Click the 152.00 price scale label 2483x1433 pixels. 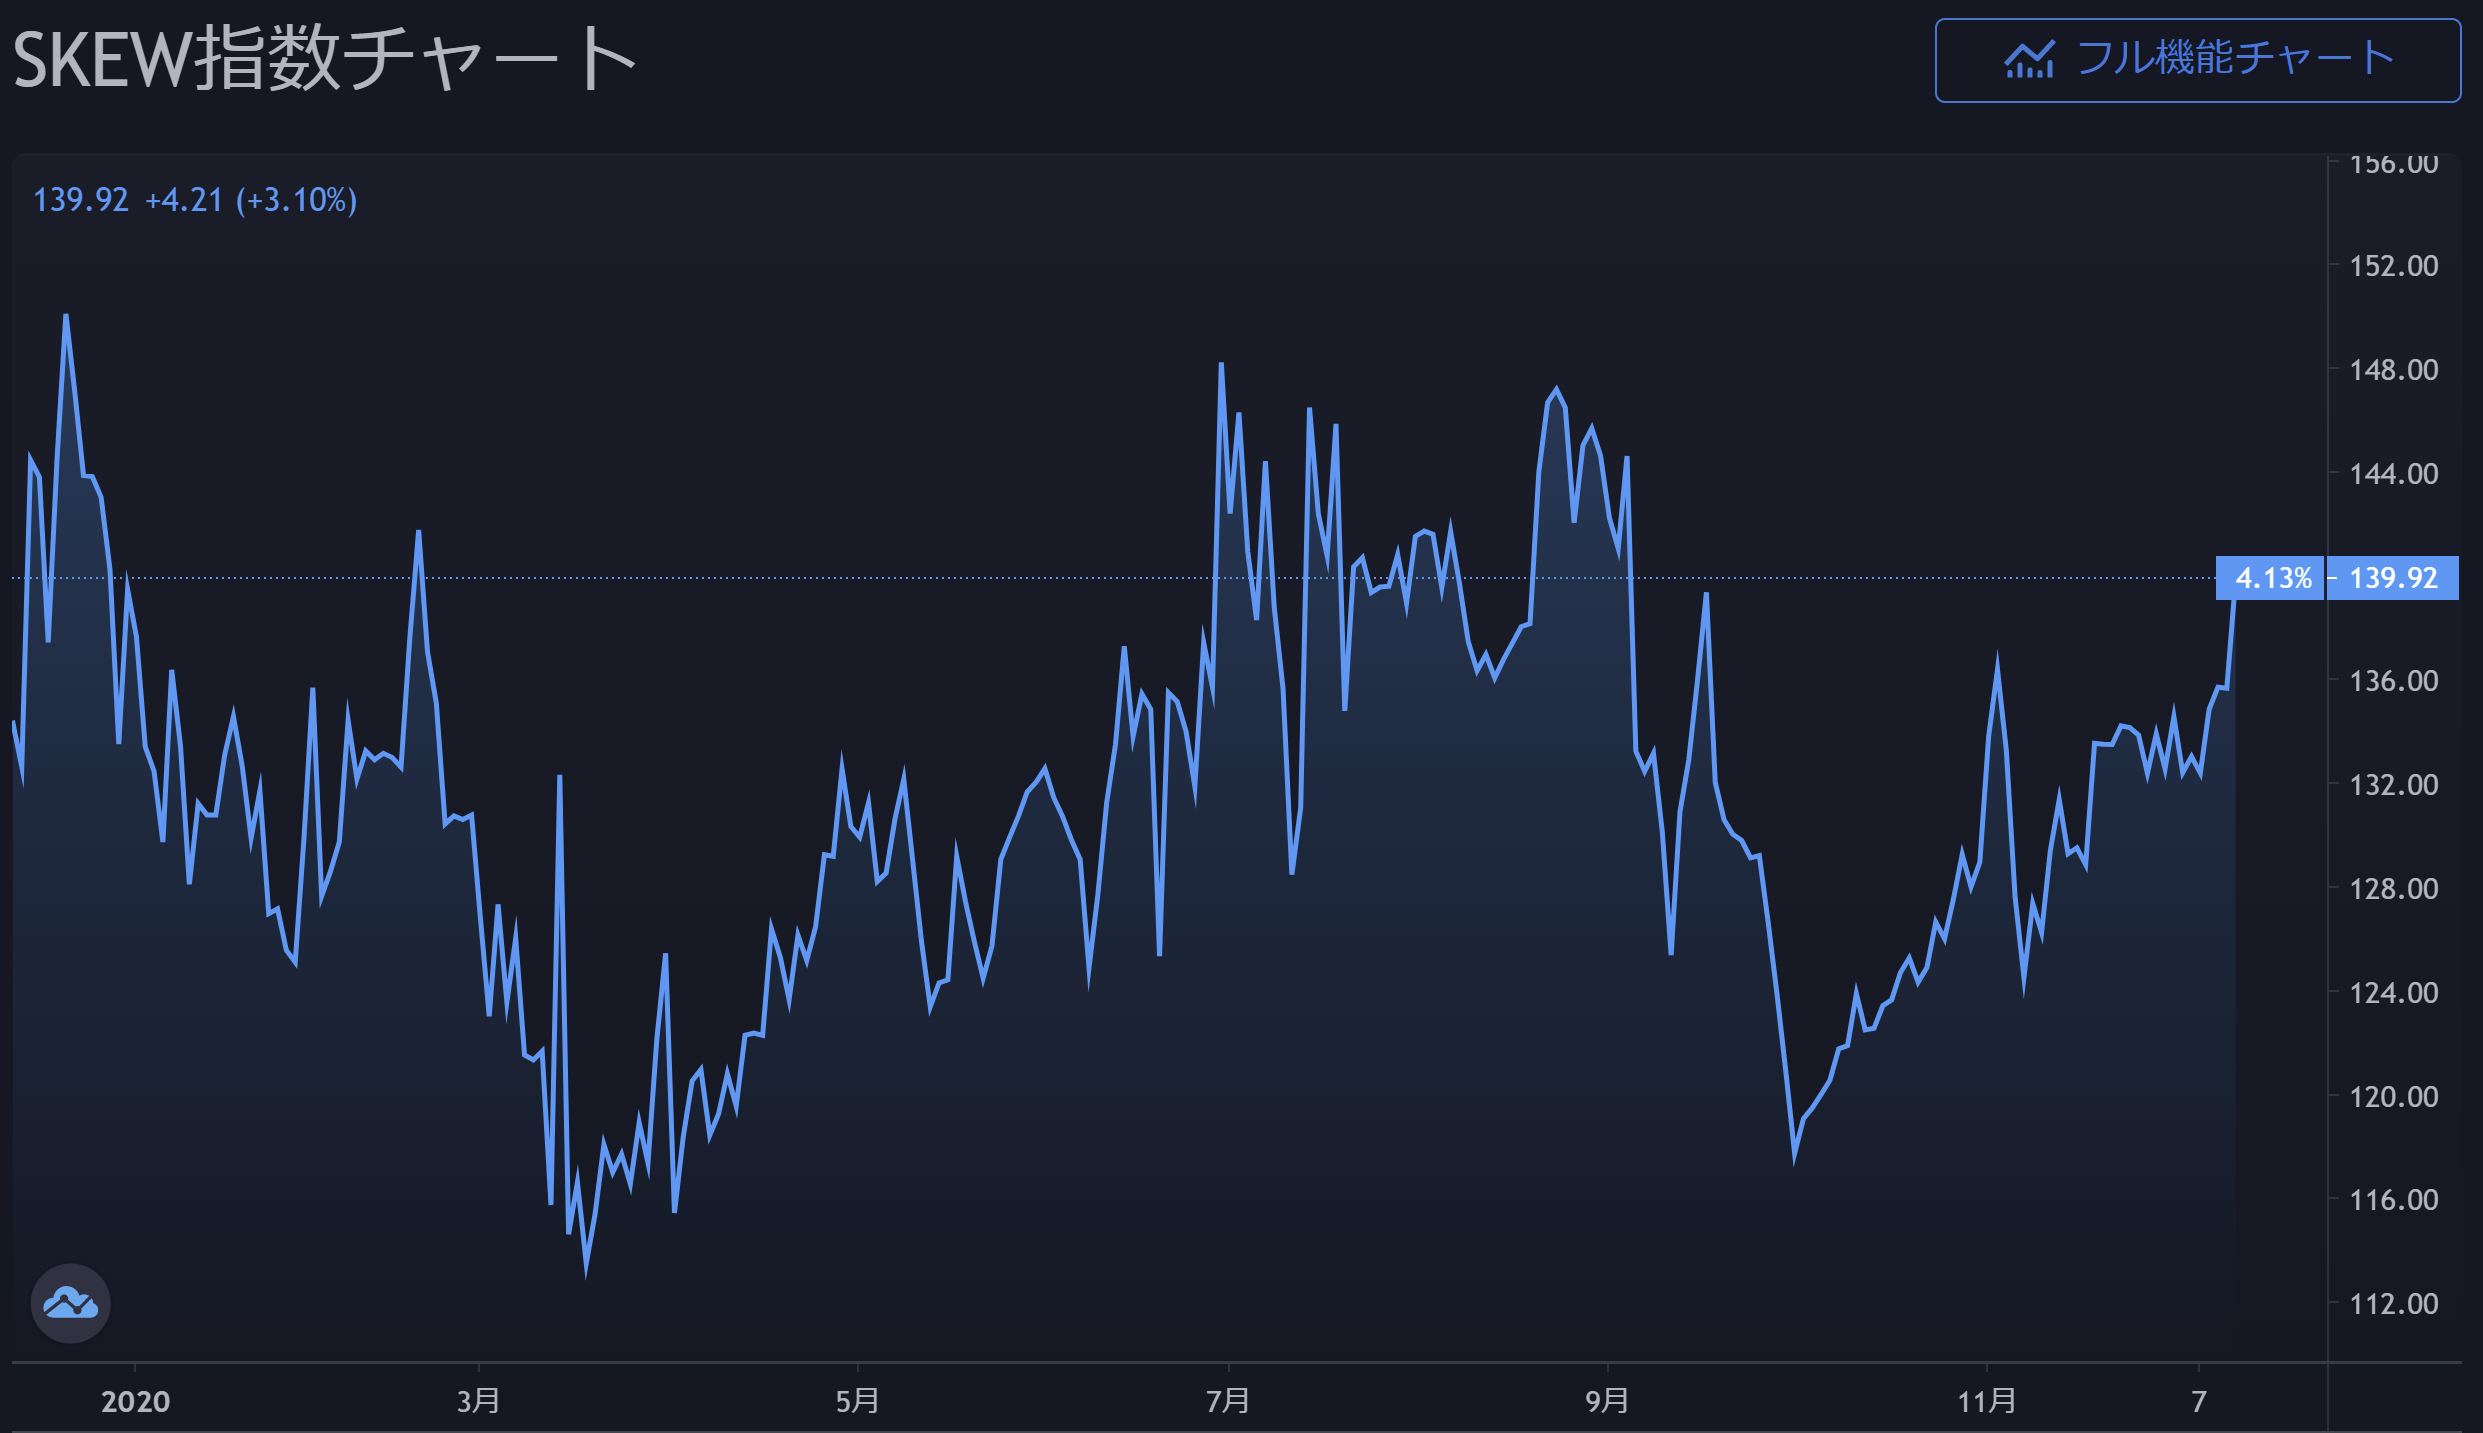[2393, 266]
